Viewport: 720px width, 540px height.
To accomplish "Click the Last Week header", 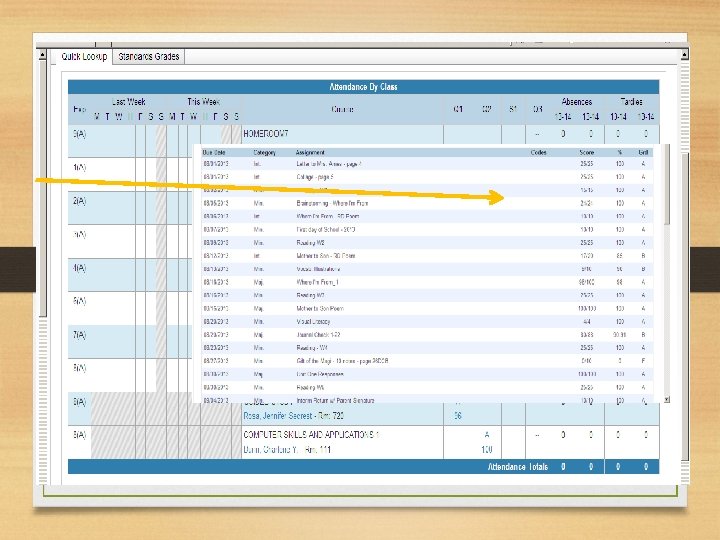I will click(129, 101).
